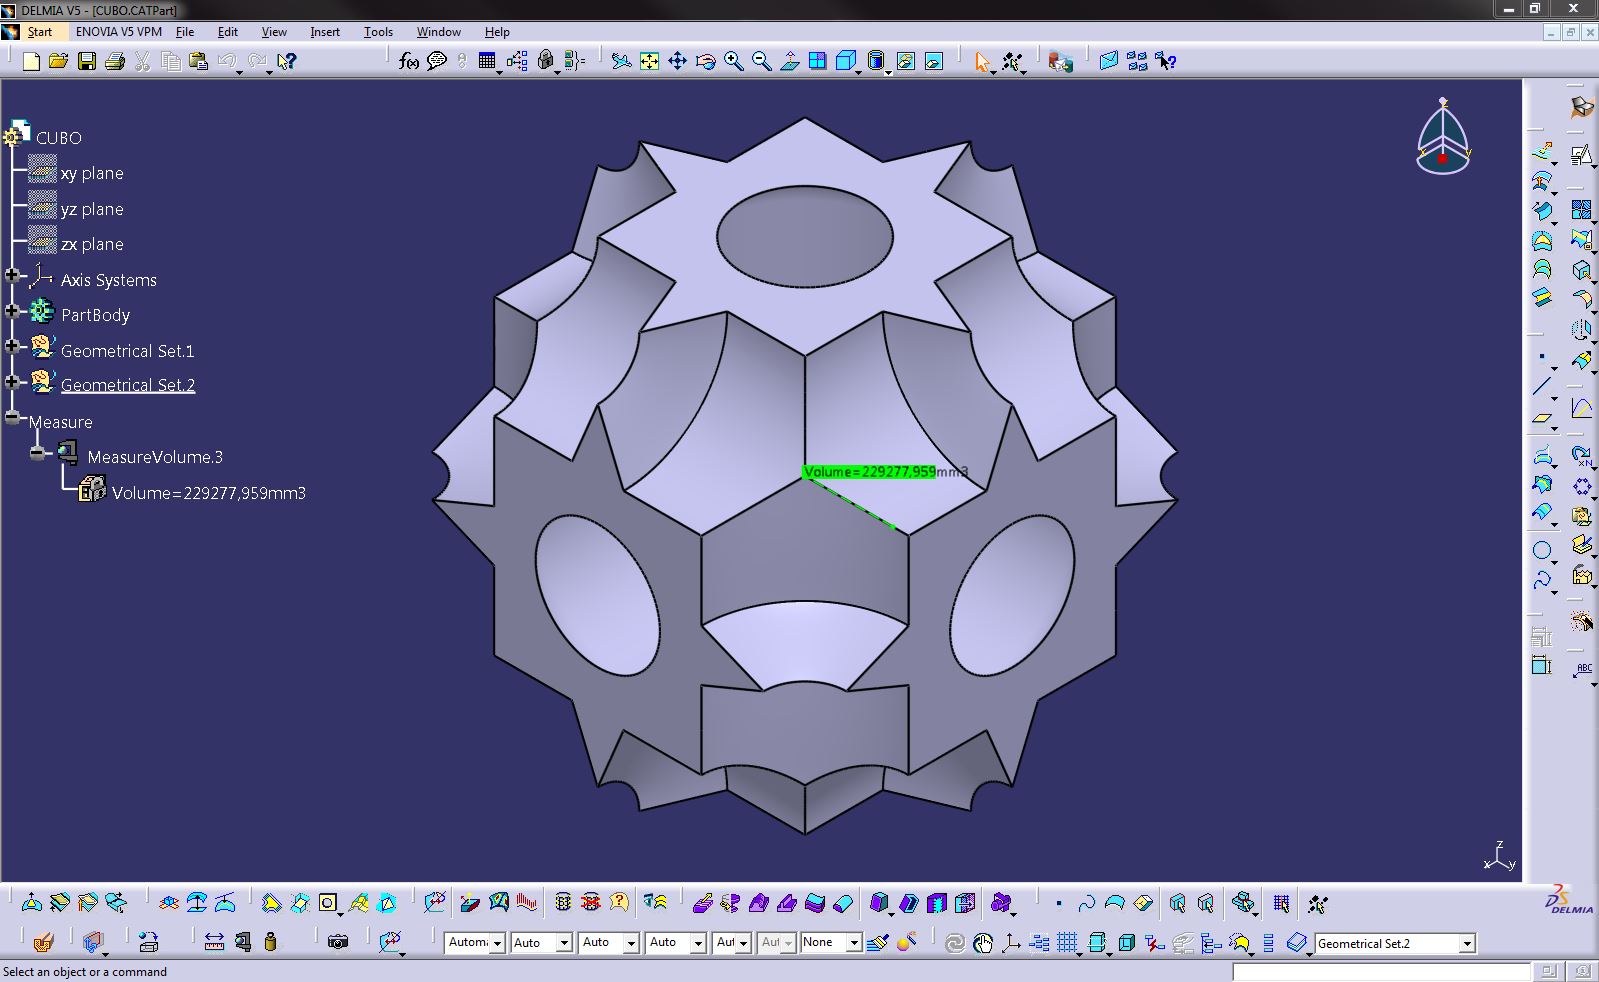
Task: Click the Capture camera icon
Action: [x=338, y=942]
